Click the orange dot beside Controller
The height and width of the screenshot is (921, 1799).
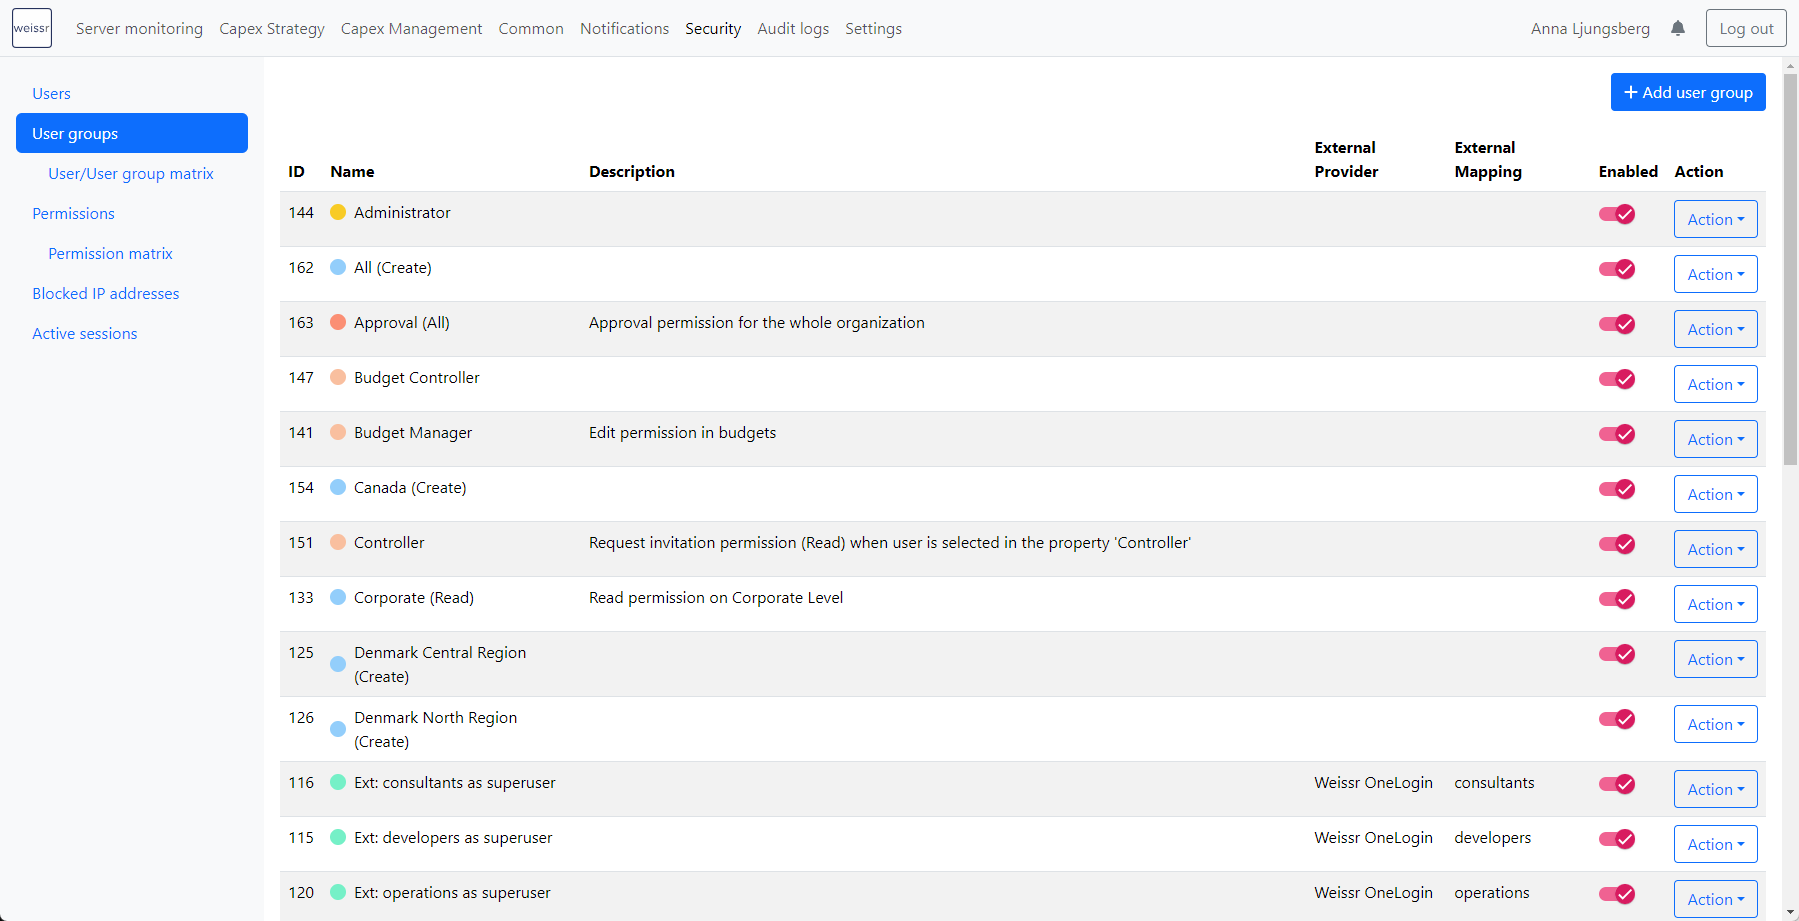coord(338,542)
